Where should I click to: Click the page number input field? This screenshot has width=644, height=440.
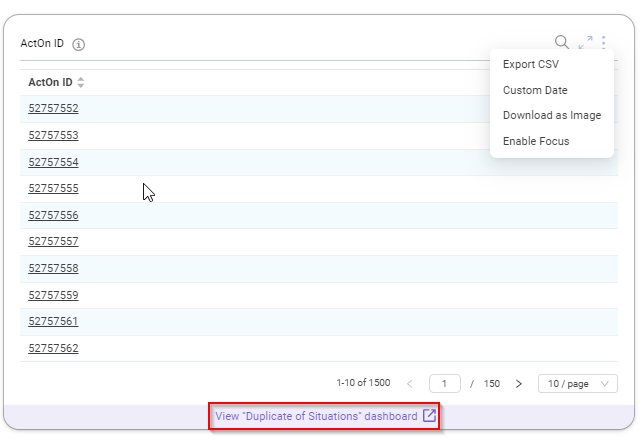click(x=445, y=384)
